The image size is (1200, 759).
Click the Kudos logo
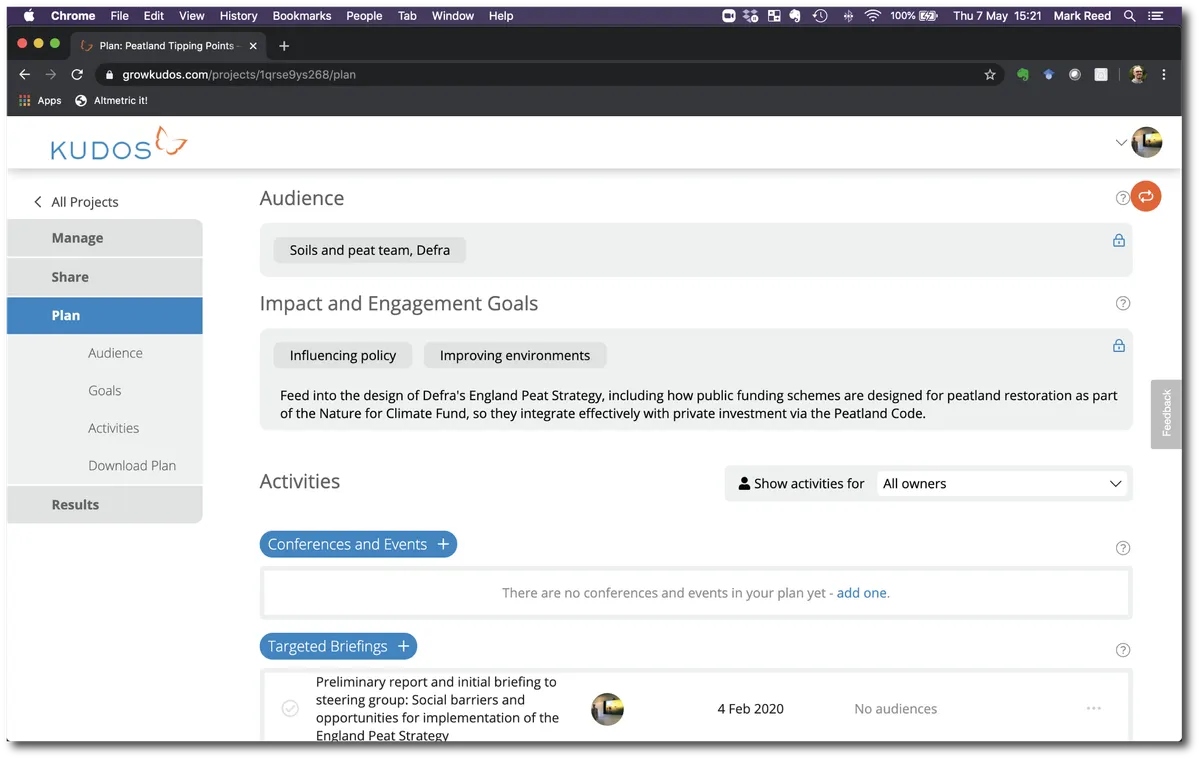point(119,144)
